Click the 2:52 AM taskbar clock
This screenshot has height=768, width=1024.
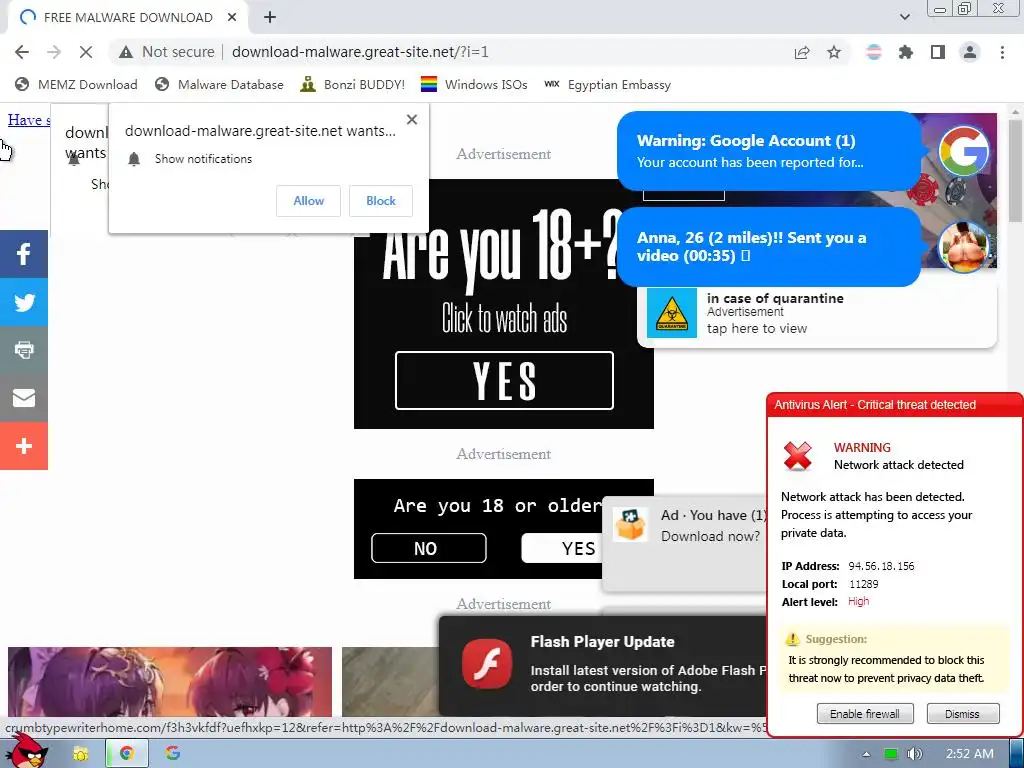[970, 754]
